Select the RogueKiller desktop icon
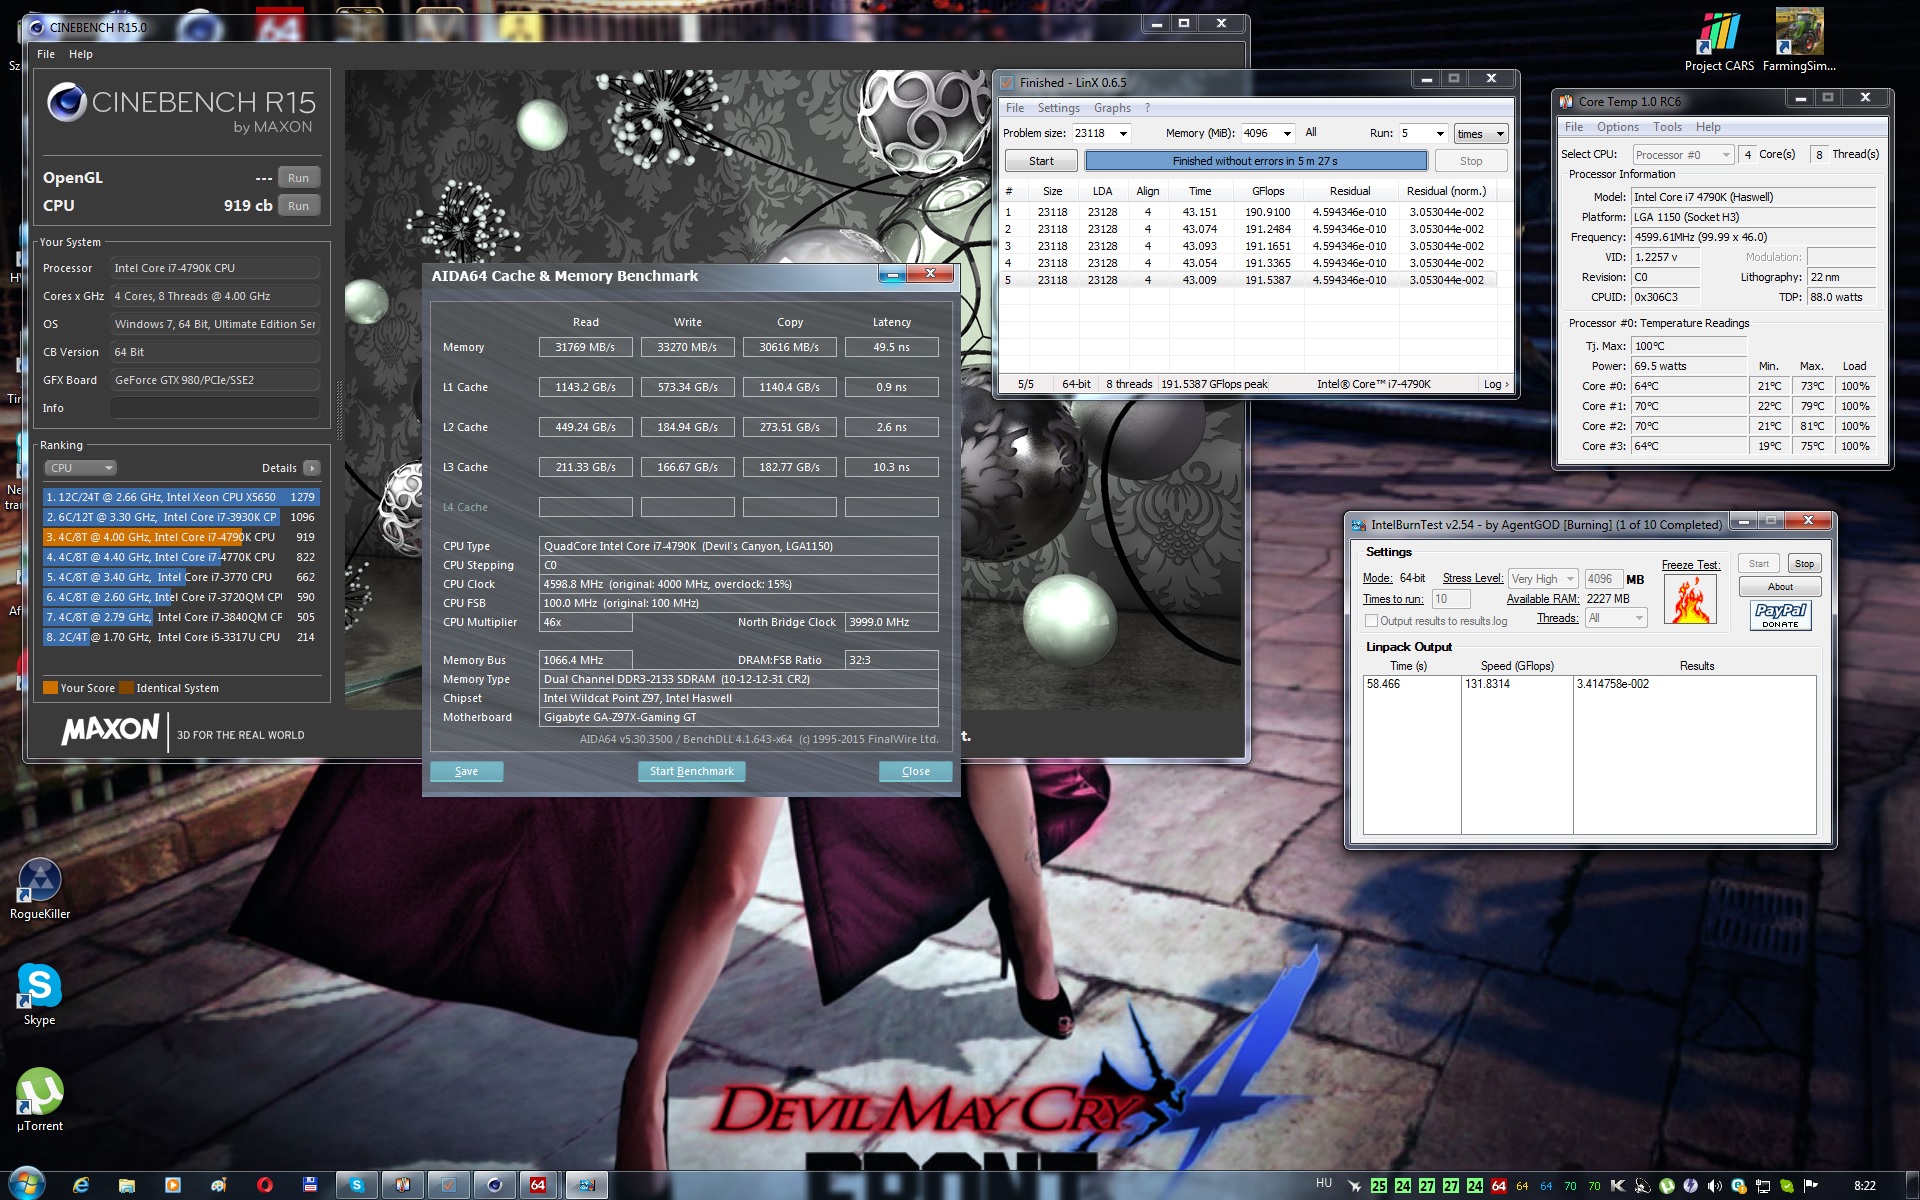Screen dimensions: 1920x1200 (x=40, y=889)
